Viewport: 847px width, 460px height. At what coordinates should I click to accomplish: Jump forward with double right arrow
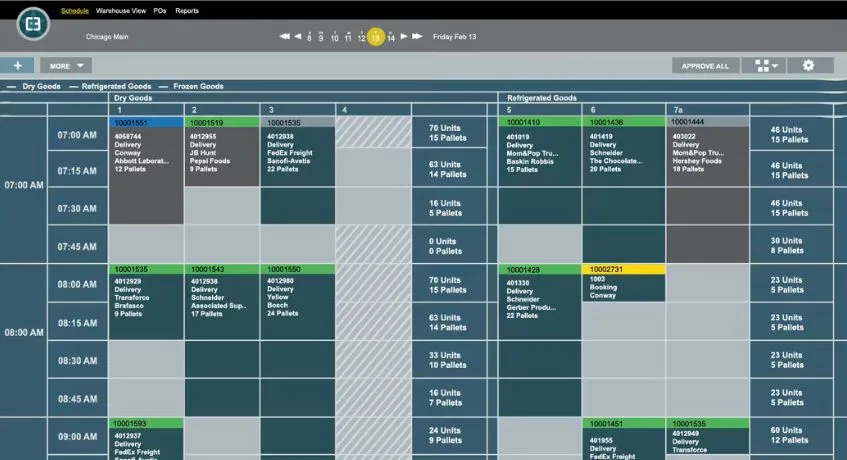coord(417,36)
